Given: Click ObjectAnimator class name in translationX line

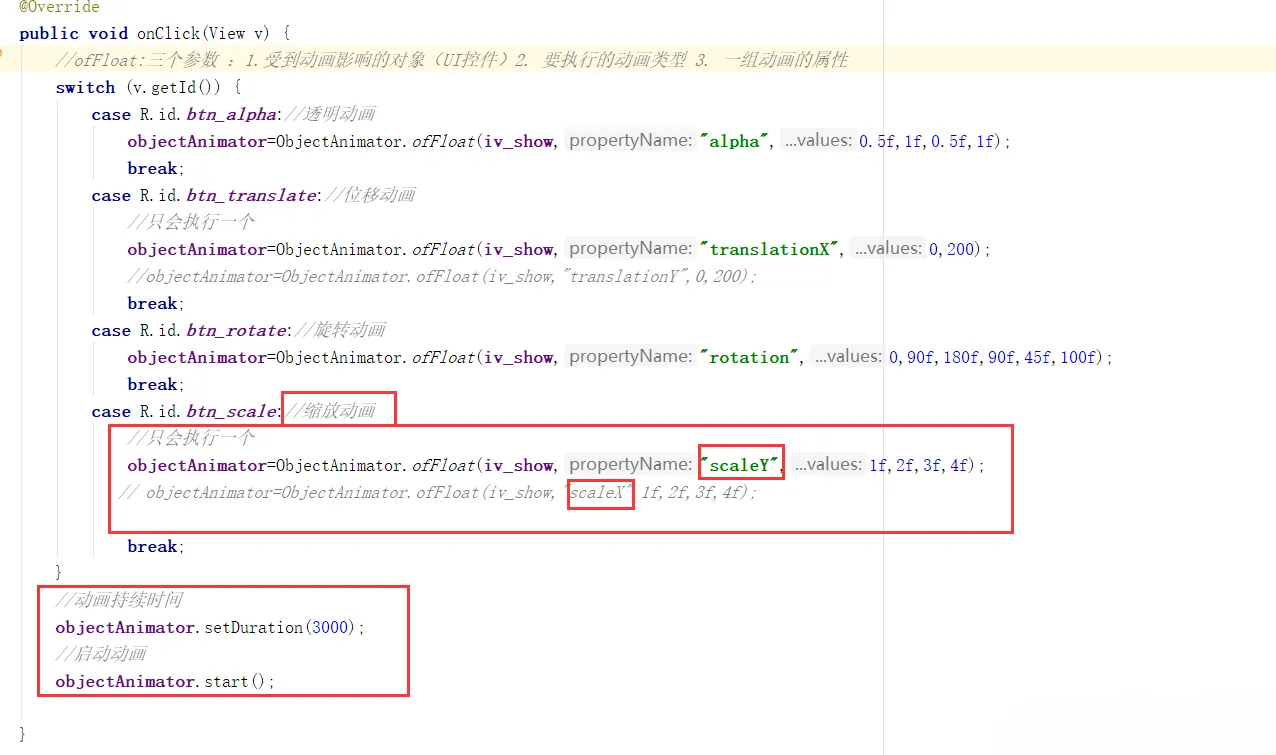Looking at the screenshot, I should pos(339,250).
